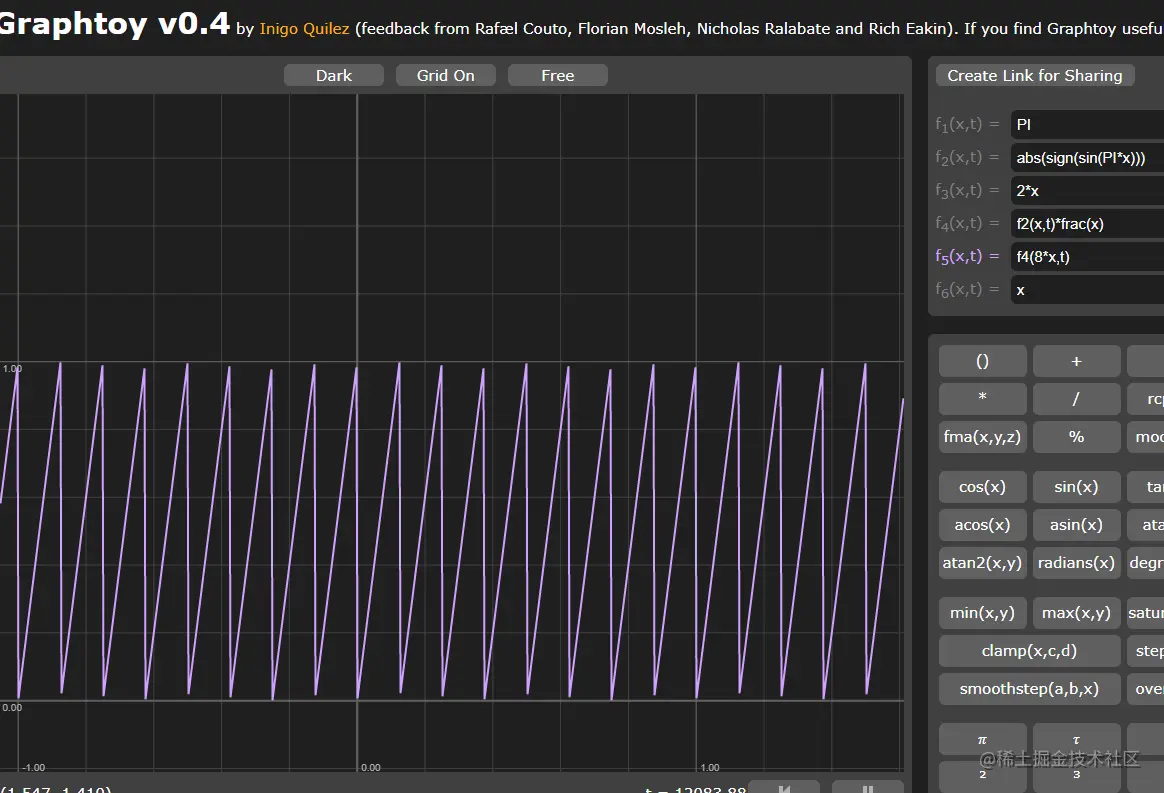The image size is (1164, 793).
Task: Insert the τ constant button
Action: pyautogui.click(x=1076, y=739)
